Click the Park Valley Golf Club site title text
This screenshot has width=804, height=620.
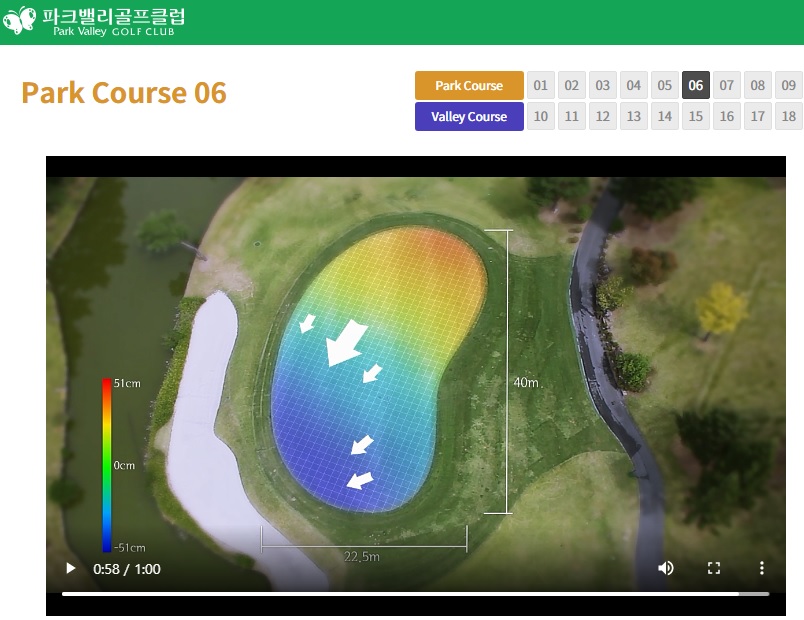coord(113,22)
